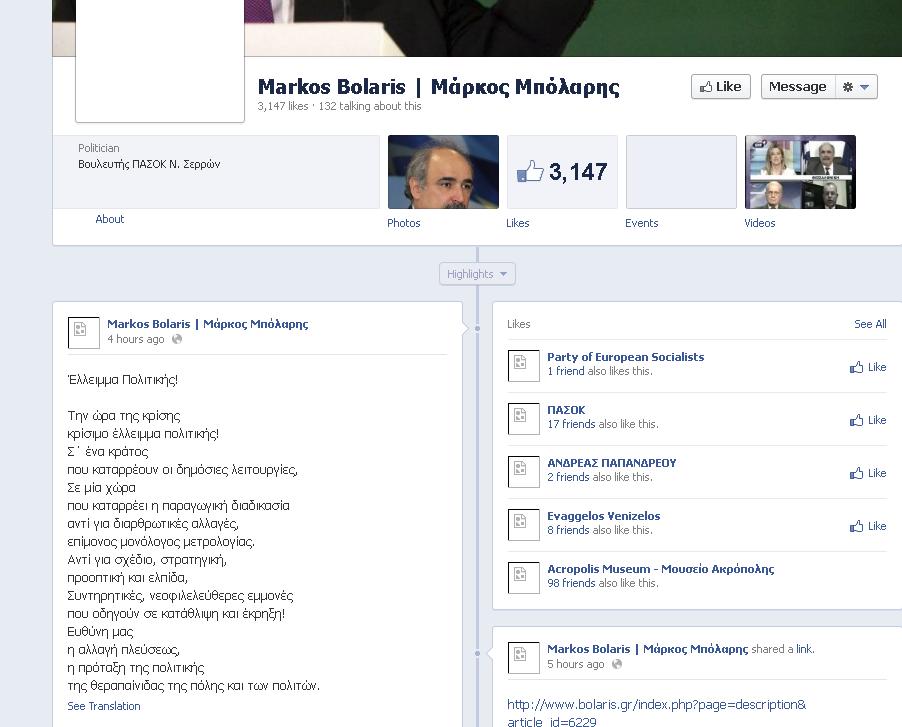The height and width of the screenshot is (727, 902).
Task: Open the Videos thumbnail
Action: click(x=800, y=172)
